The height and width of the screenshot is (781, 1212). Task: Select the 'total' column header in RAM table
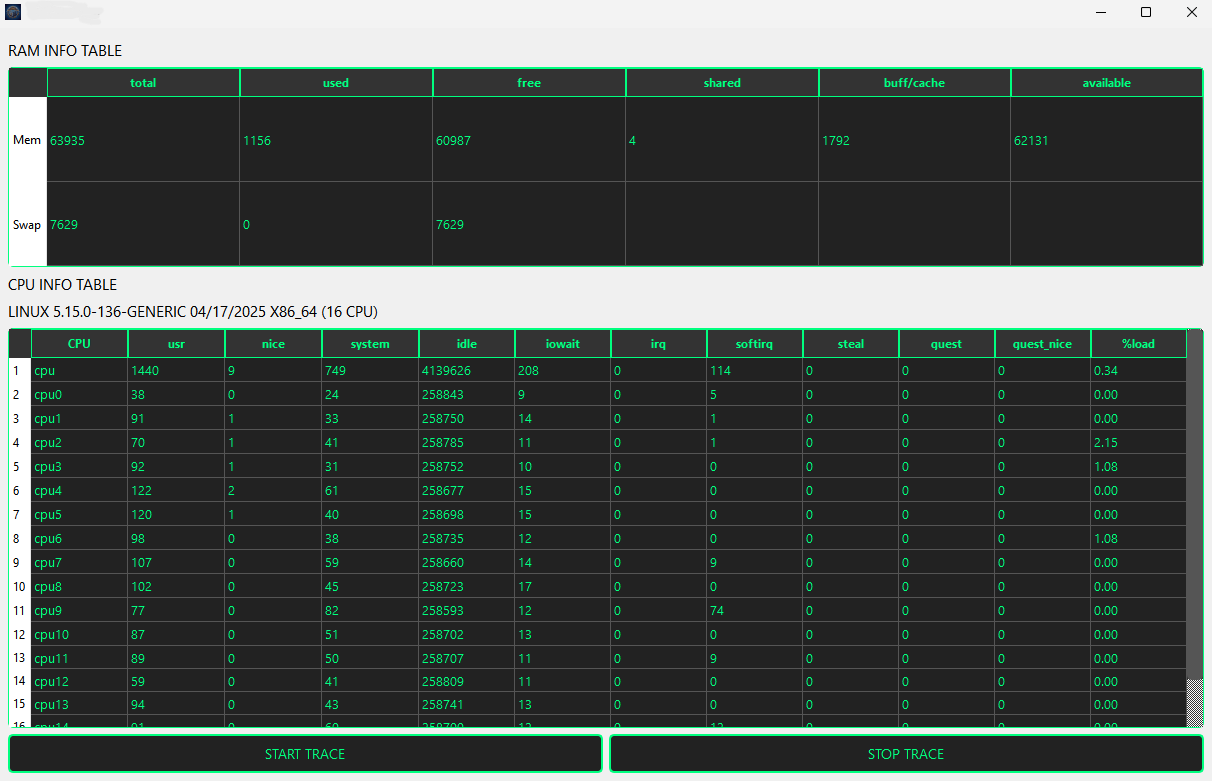(x=143, y=83)
